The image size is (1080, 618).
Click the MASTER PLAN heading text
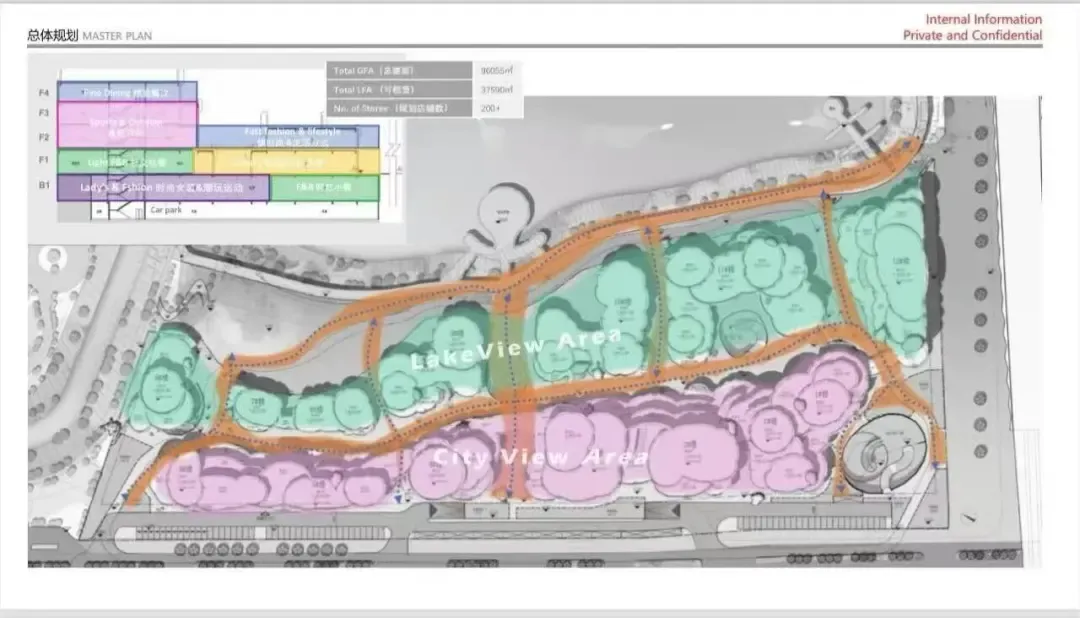(117, 36)
